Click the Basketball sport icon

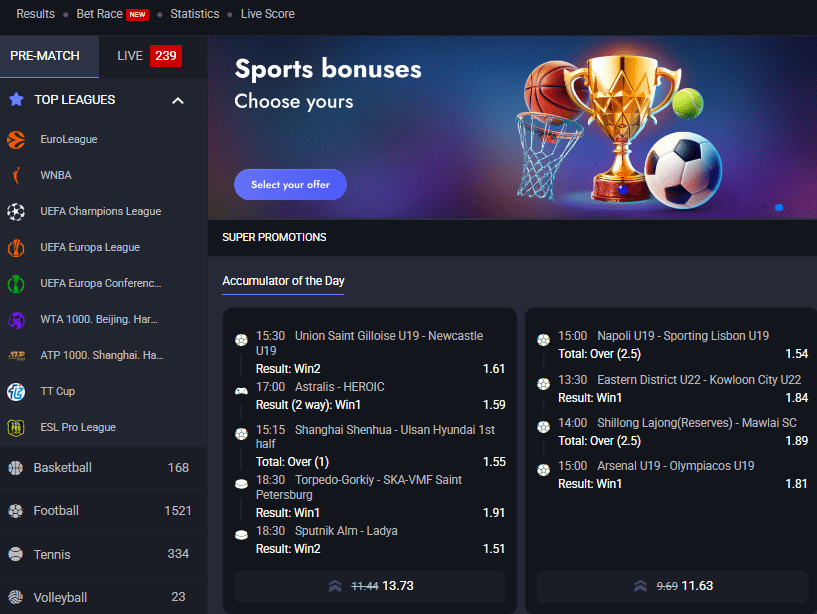[x=16, y=468]
